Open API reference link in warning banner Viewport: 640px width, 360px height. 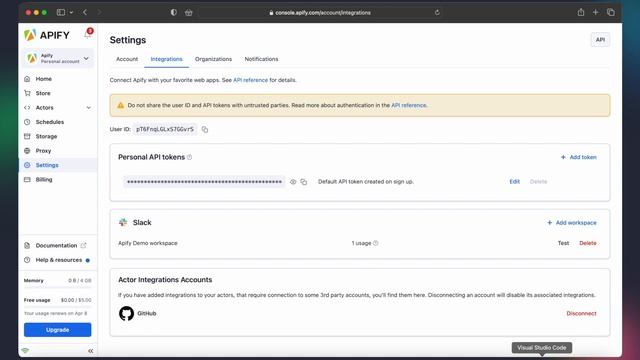click(409, 105)
